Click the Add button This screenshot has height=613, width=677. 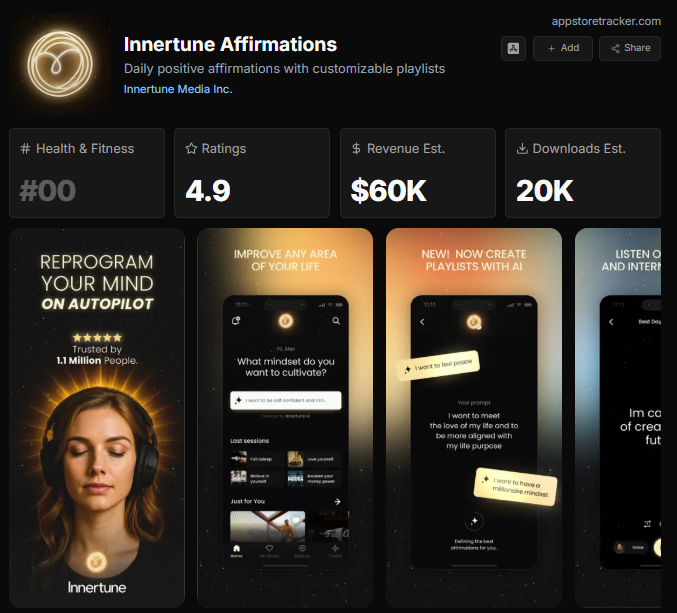[x=563, y=48]
